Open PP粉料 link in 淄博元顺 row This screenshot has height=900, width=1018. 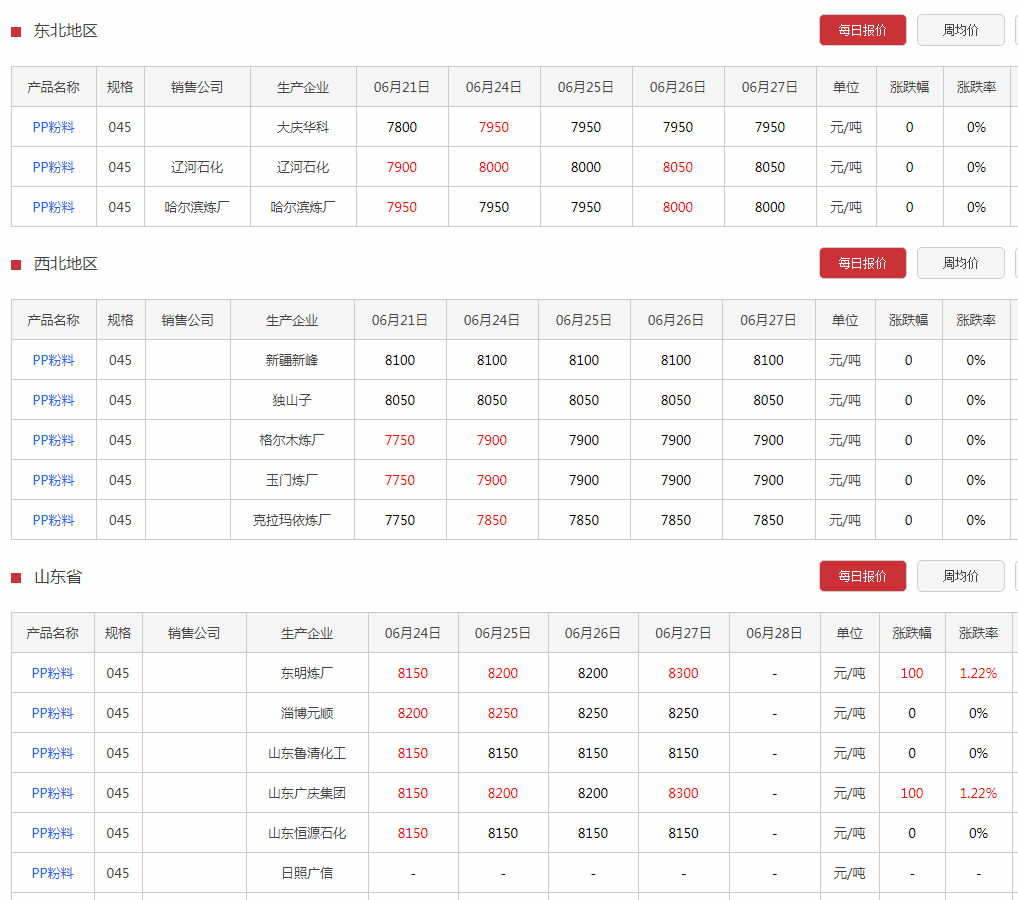click(x=53, y=714)
